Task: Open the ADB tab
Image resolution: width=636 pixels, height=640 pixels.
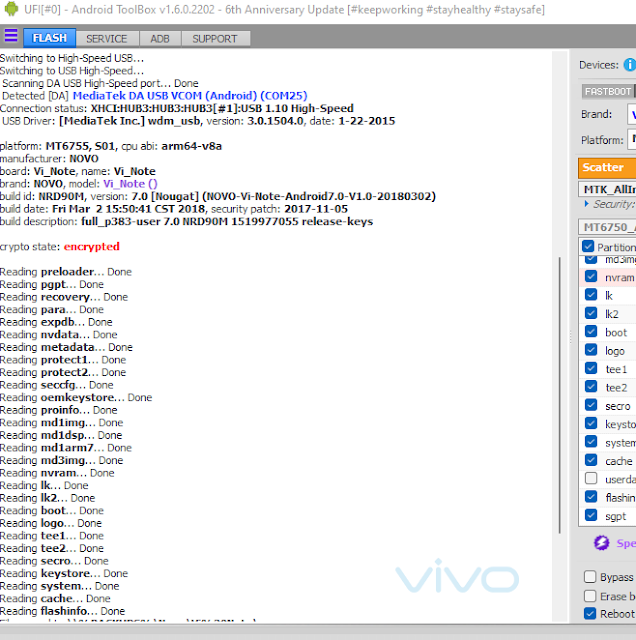Action: 160,39
